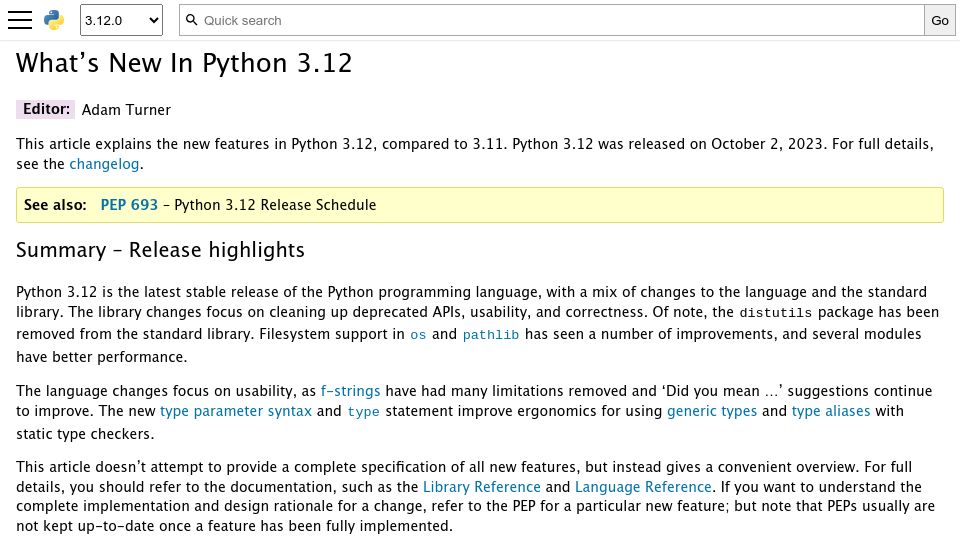Follow the os module link
Screen dimensions: 960x540
418,334
